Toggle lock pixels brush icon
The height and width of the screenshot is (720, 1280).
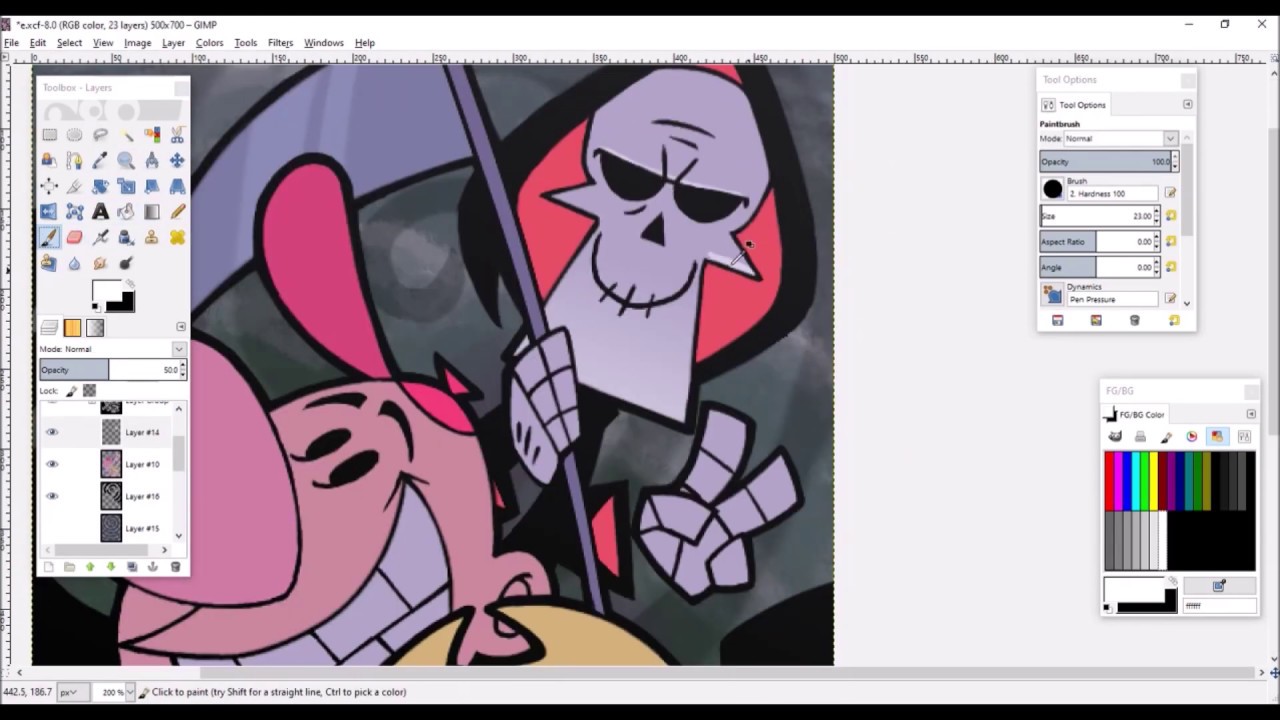coord(73,391)
